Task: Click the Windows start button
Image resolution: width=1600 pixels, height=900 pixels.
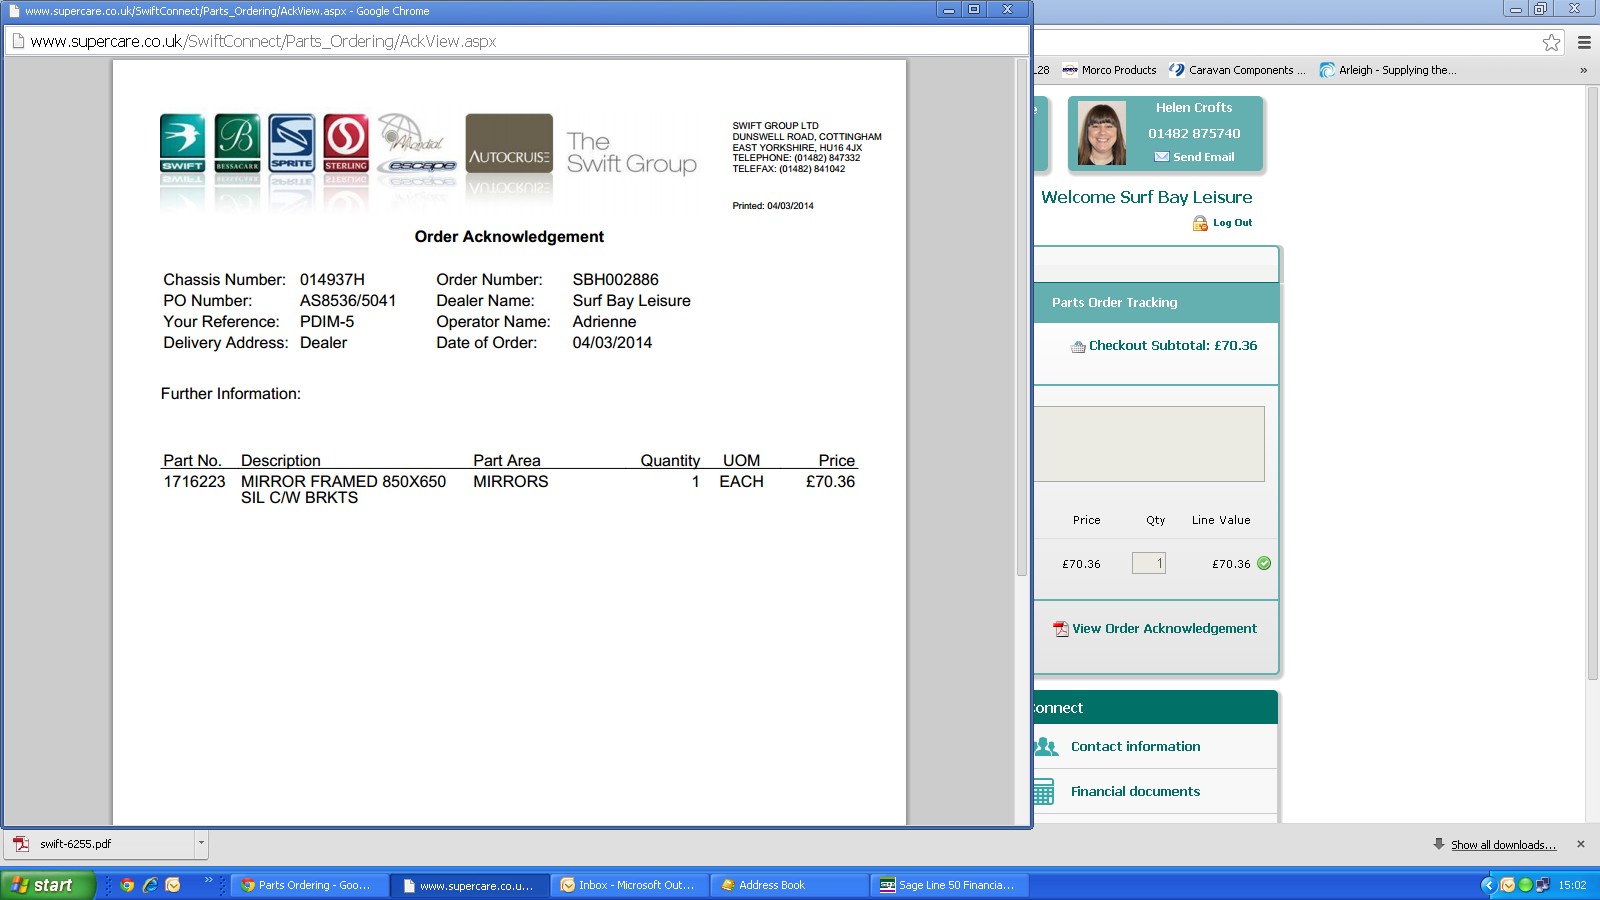Action: click(48, 885)
